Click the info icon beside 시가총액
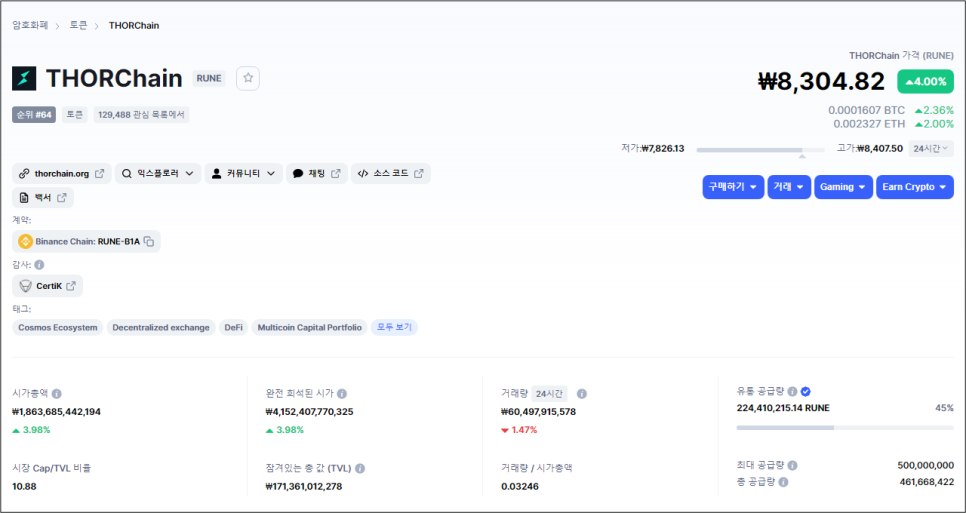Image resolution: width=966 pixels, height=513 pixels. pos(57,394)
